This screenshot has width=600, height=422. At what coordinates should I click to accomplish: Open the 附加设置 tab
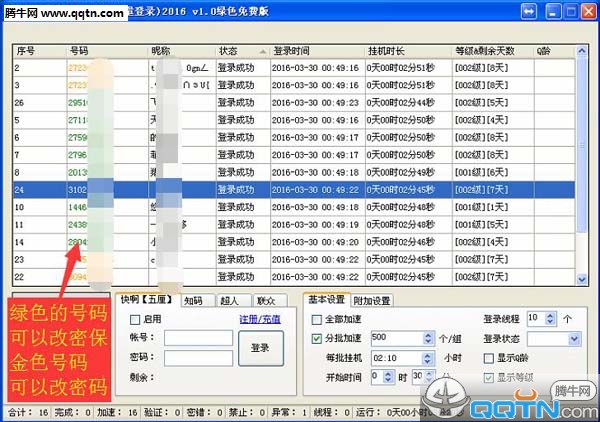(373, 299)
